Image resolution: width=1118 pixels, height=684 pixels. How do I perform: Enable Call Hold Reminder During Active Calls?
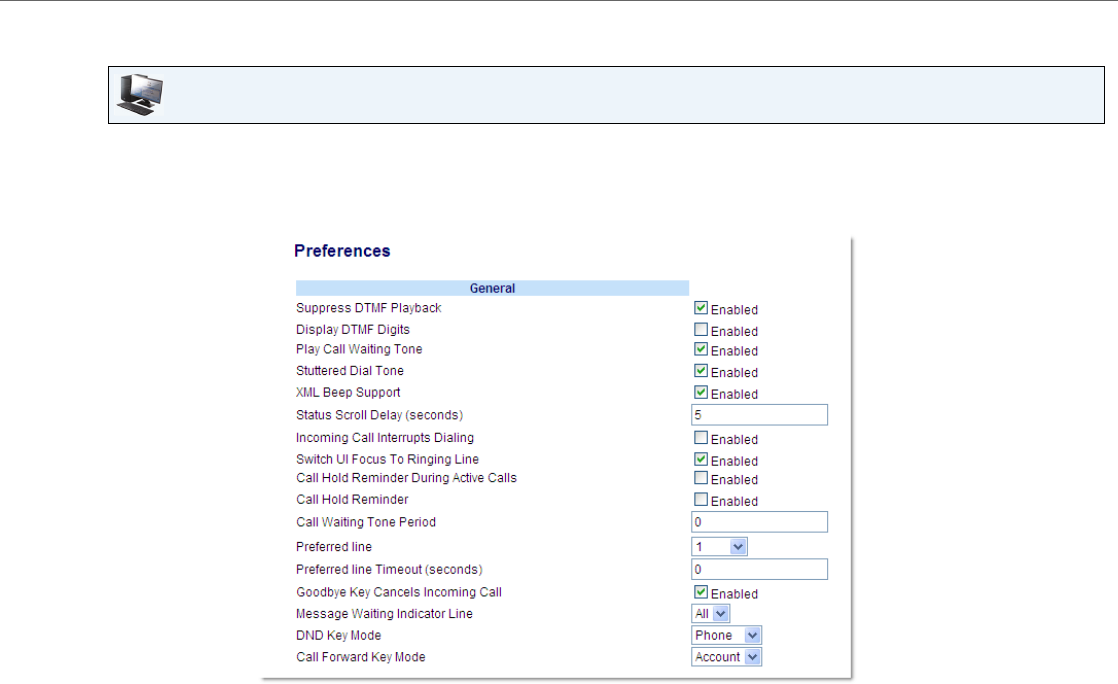tap(701, 479)
